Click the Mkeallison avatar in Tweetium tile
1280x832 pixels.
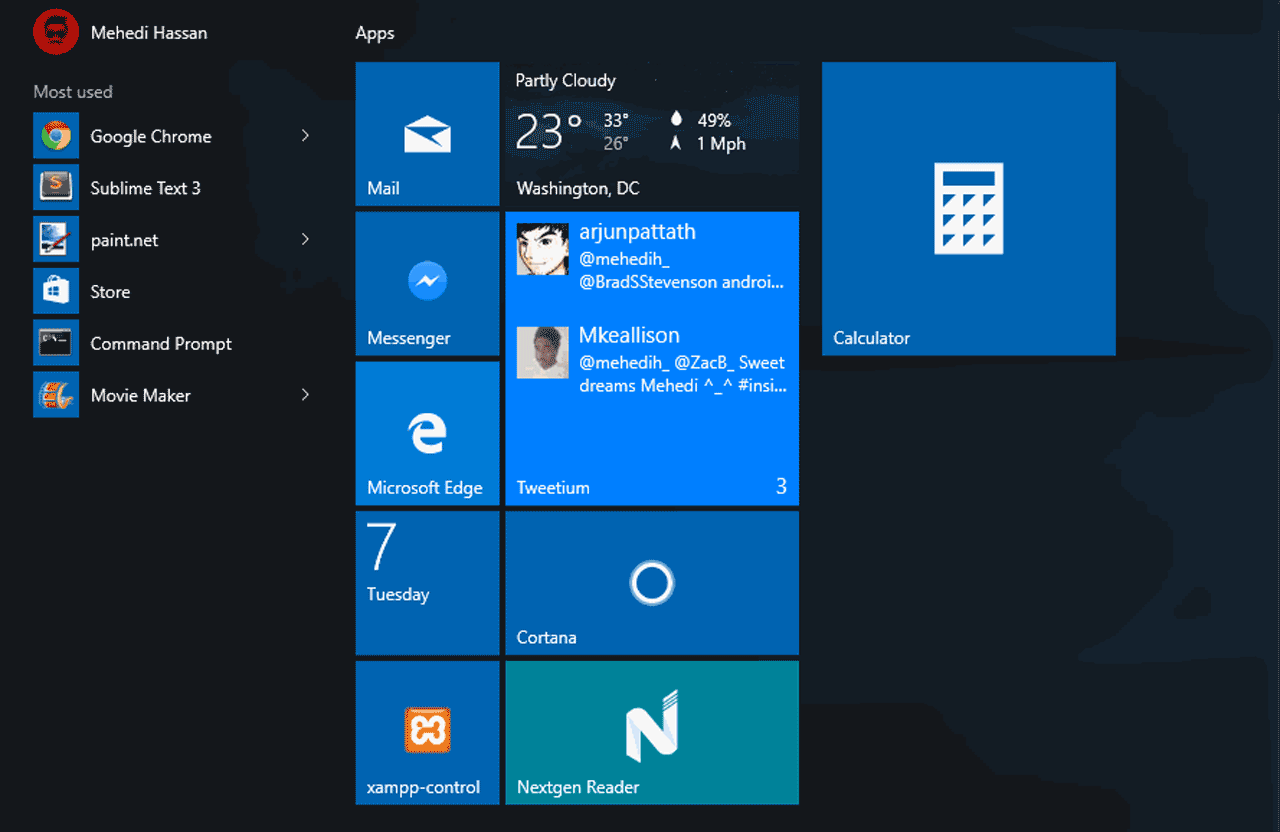tap(543, 352)
